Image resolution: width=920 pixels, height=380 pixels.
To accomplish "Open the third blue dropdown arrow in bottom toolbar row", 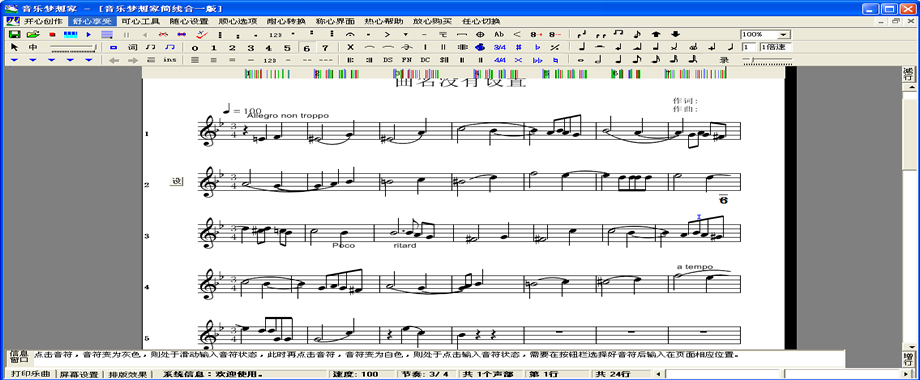I will point(52,60).
